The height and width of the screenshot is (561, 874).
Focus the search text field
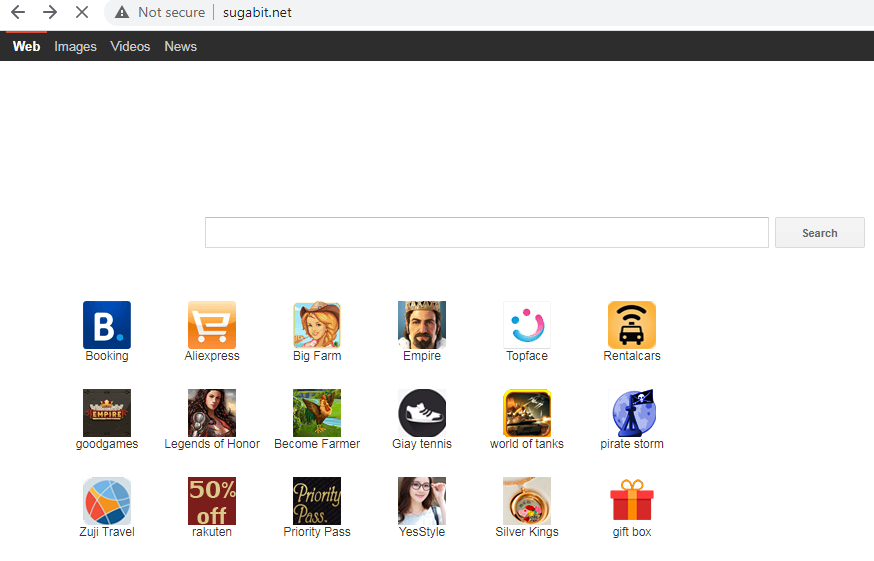point(486,233)
